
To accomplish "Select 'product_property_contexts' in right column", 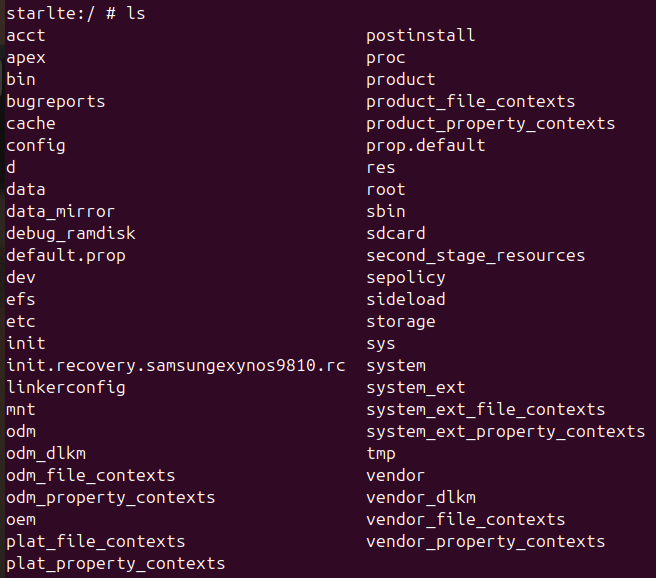I will pyautogui.click(x=490, y=124).
